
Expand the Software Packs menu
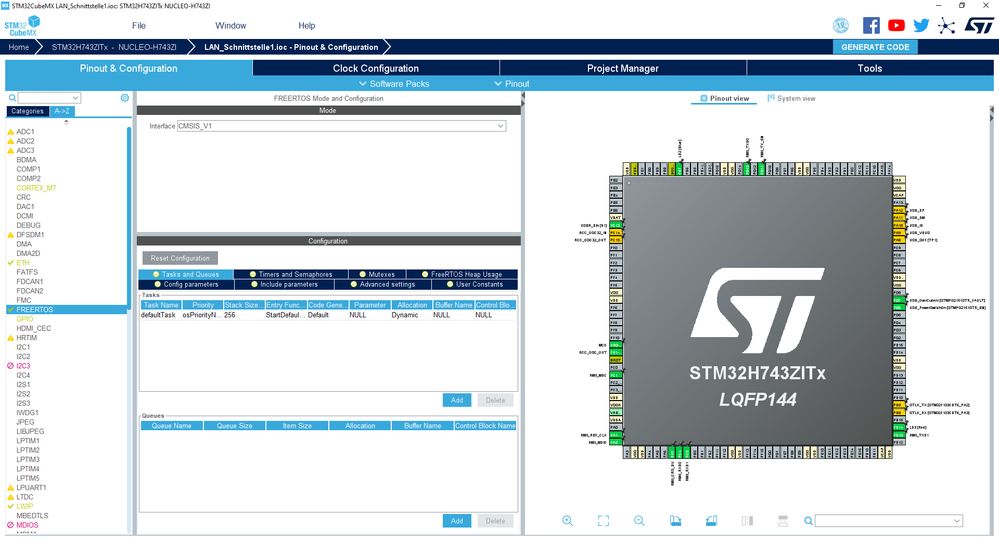tap(394, 83)
